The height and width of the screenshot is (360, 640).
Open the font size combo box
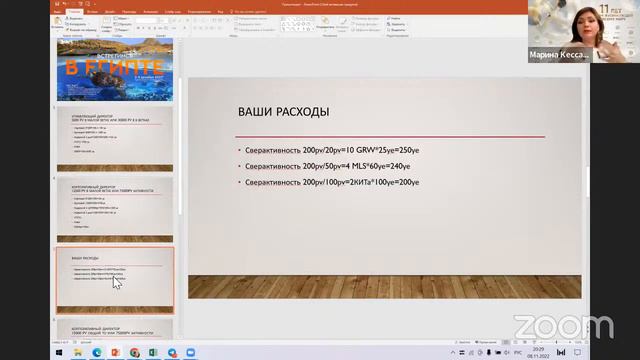(164, 20)
